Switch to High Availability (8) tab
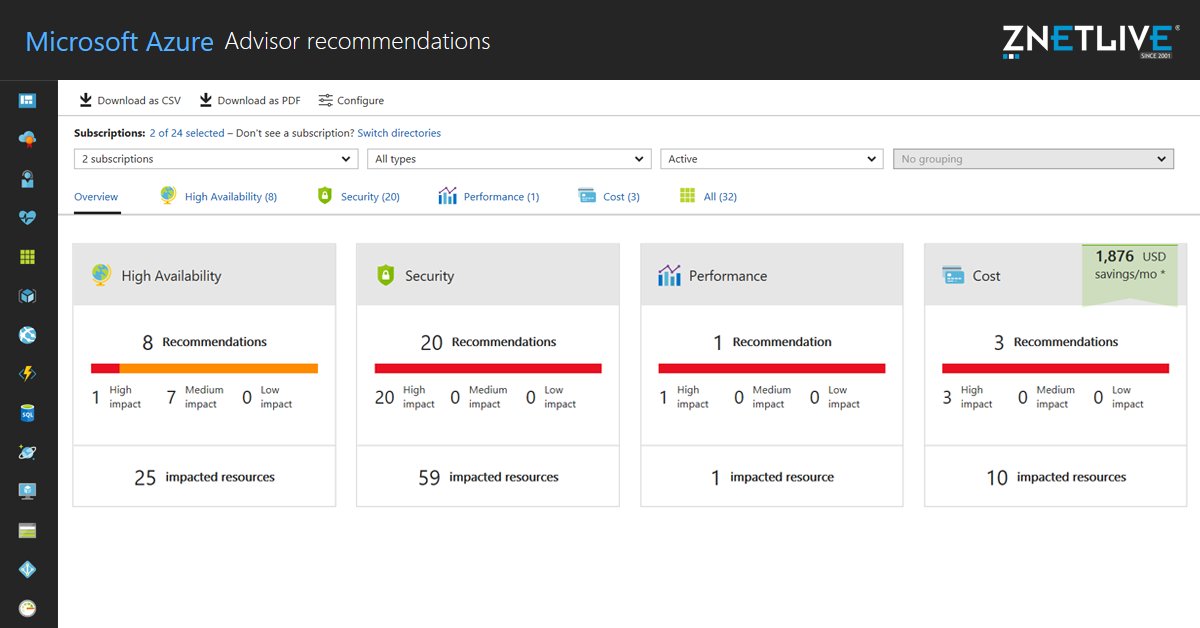 218,197
